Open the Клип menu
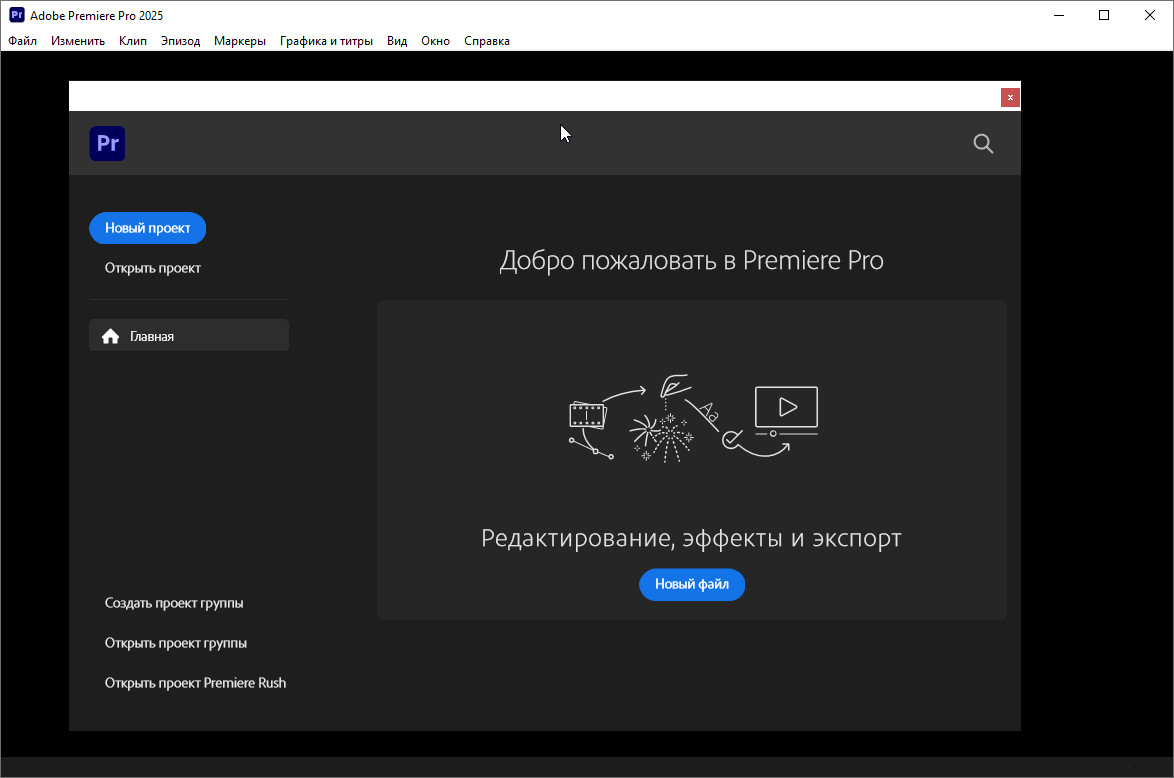This screenshot has height=778, width=1174. (x=132, y=41)
